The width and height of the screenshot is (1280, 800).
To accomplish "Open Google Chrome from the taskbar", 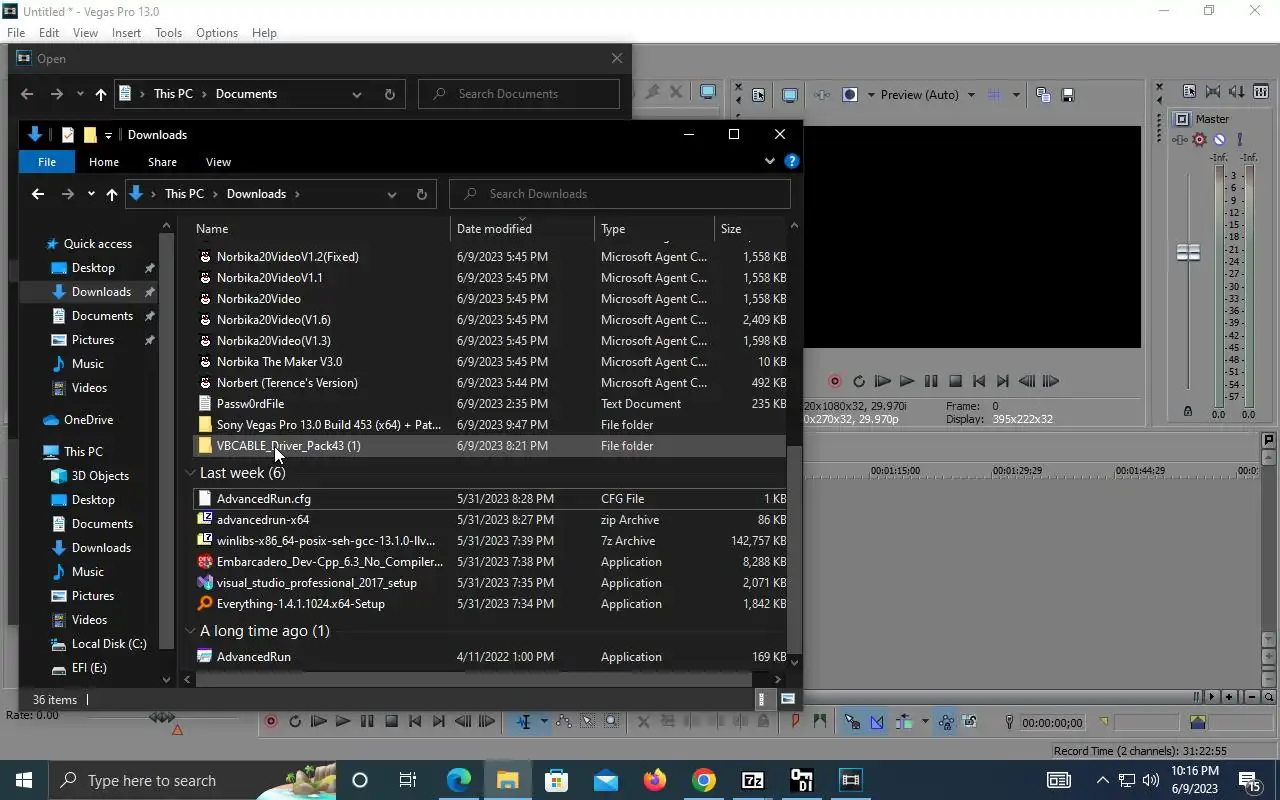I will pyautogui.click(x=704, y=780).
